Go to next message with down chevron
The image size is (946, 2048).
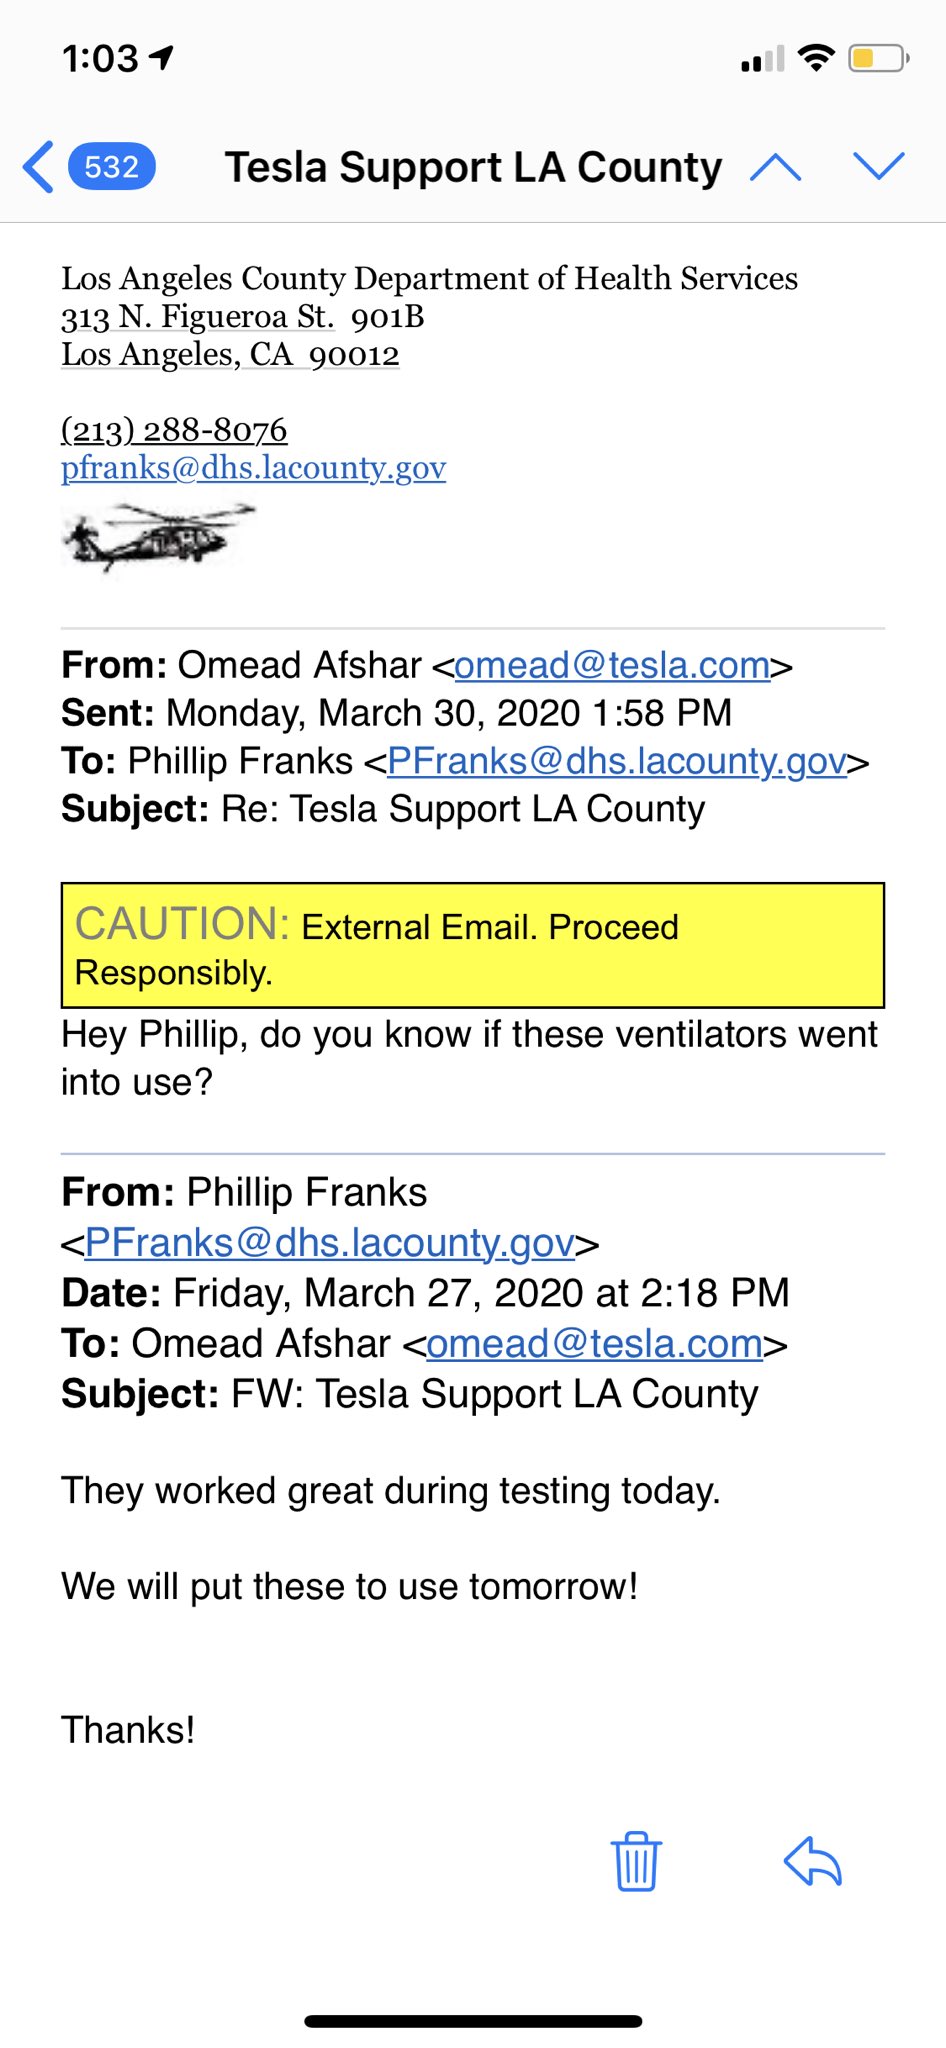click(879, 166)
